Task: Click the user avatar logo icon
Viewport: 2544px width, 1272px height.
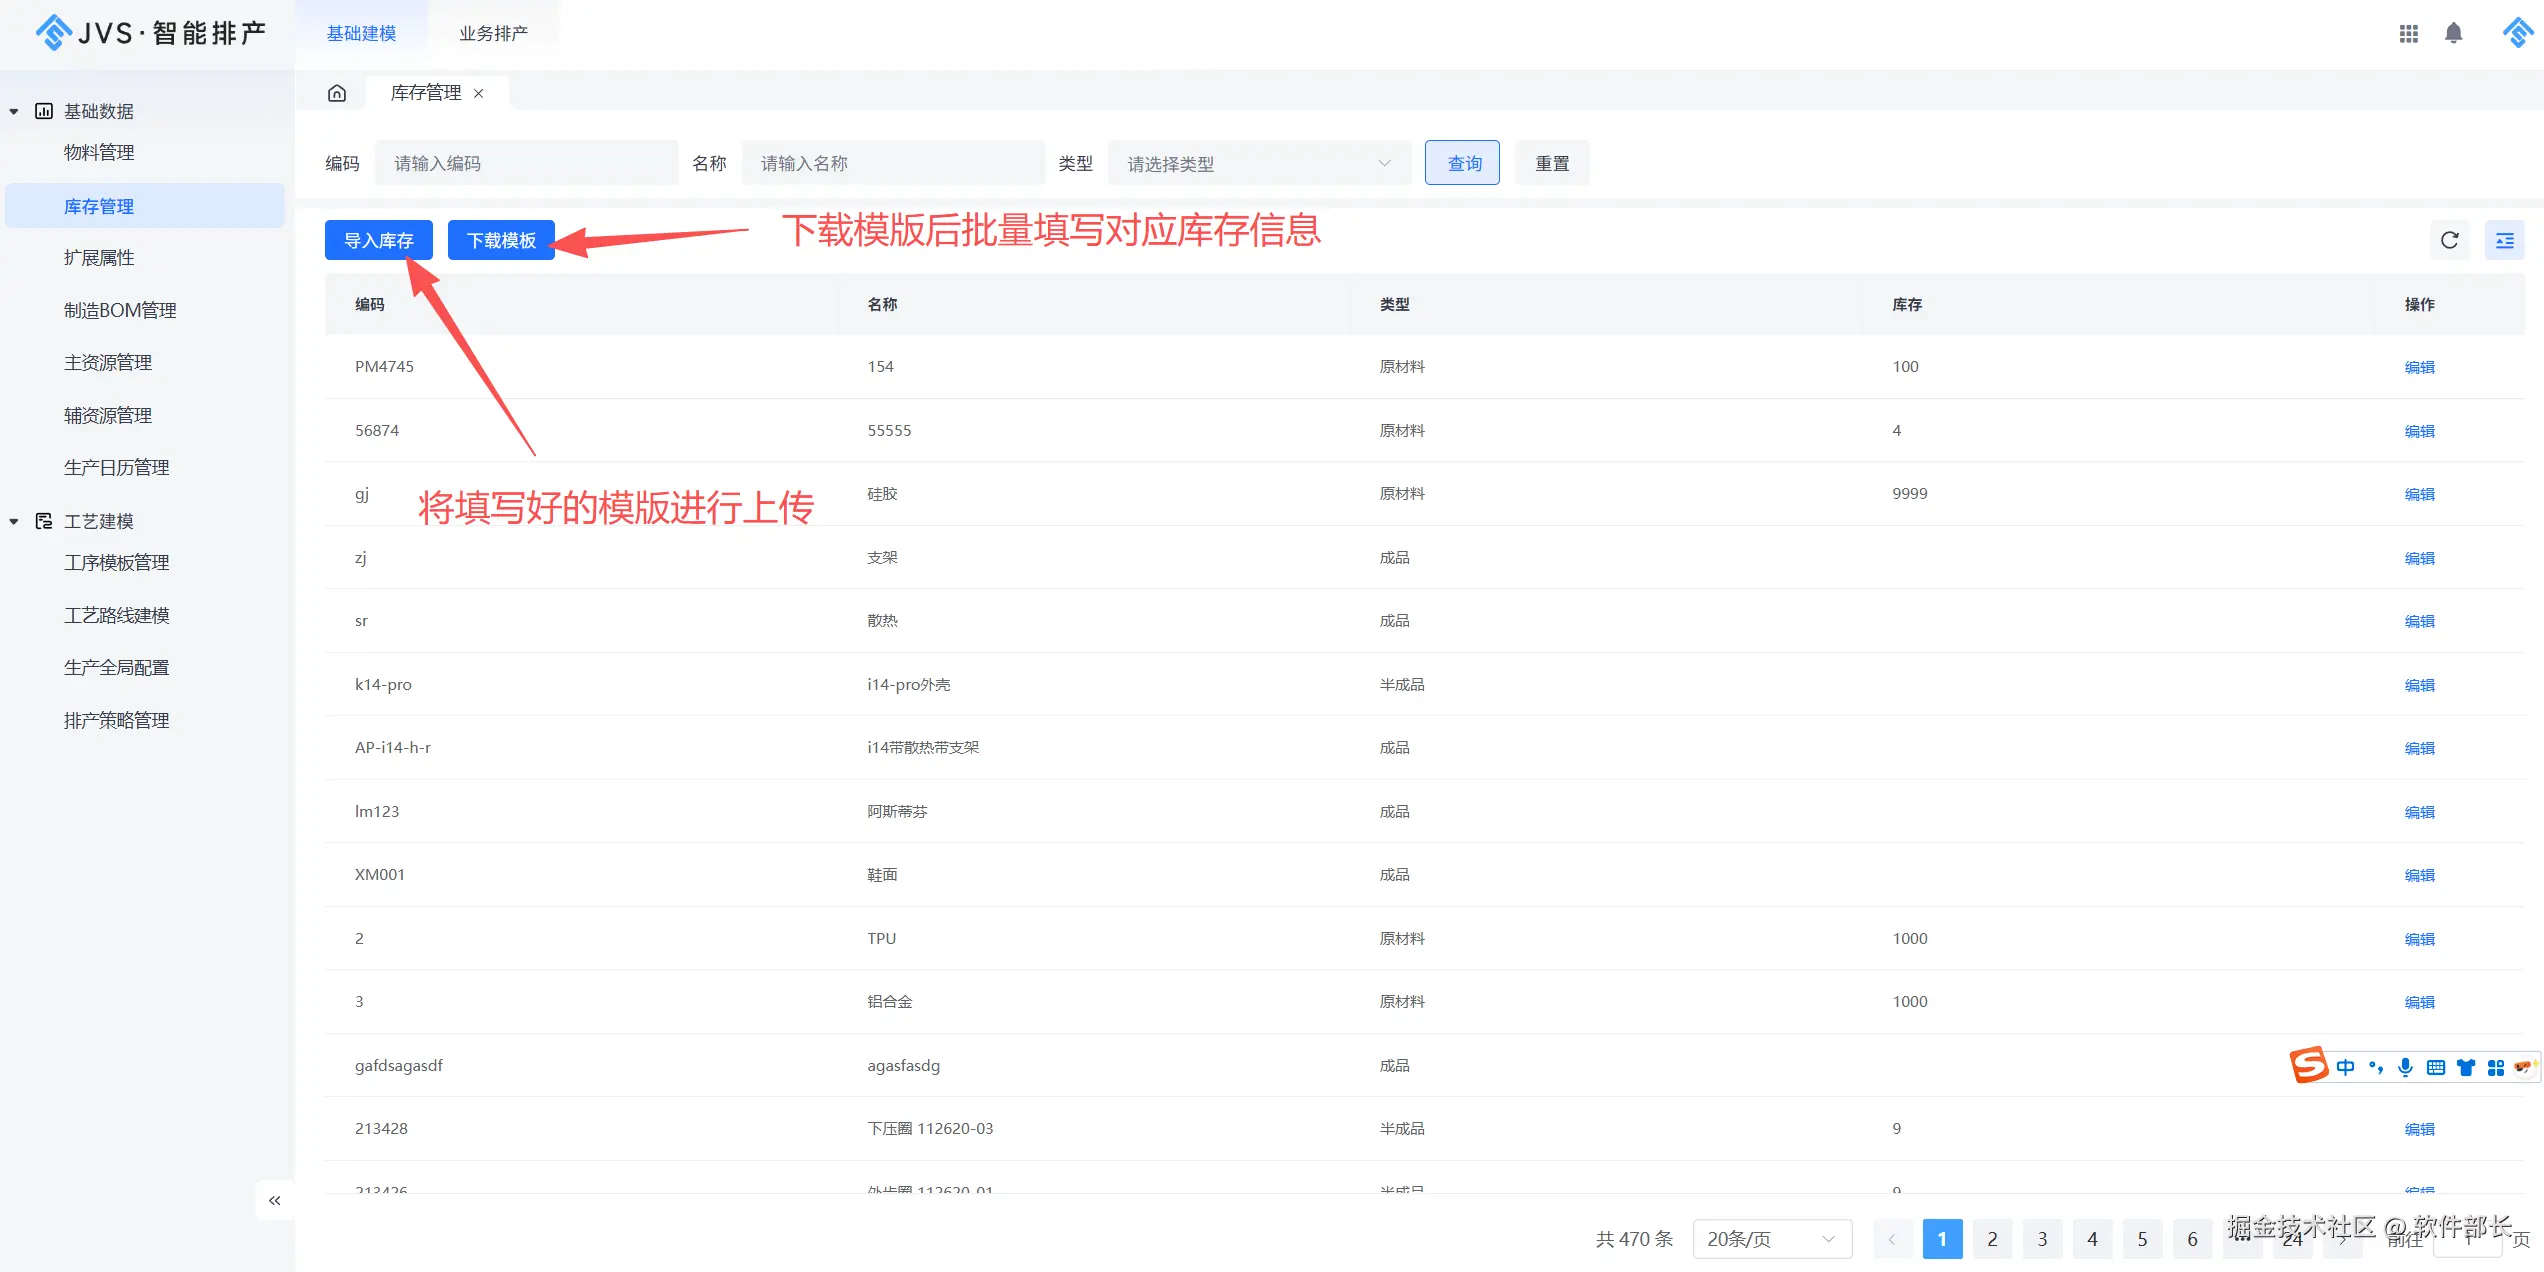Action: point(2517,33)
